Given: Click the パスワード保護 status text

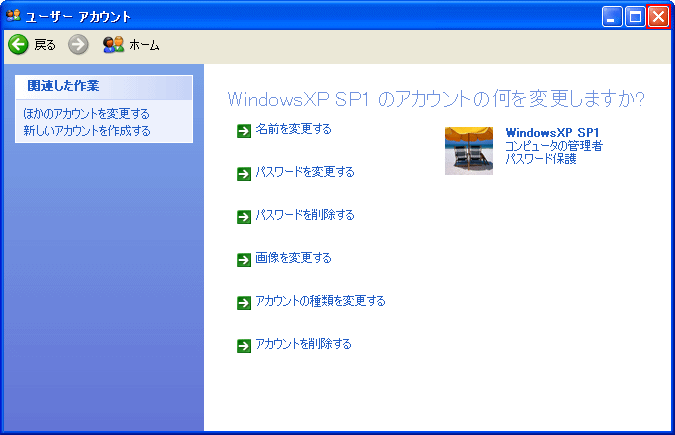Looking at the screenshot, I should pyautogui.click(x=541, y=159).
